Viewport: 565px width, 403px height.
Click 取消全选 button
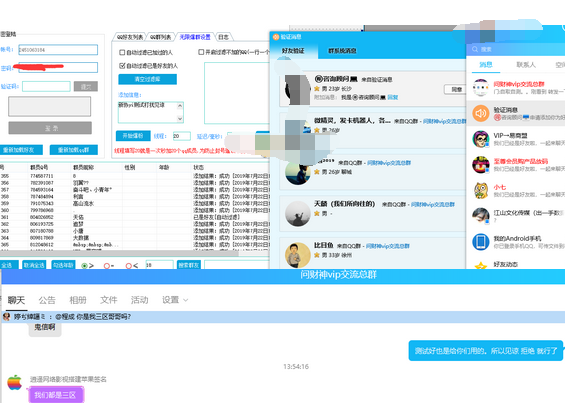click(x=34, y=265)
